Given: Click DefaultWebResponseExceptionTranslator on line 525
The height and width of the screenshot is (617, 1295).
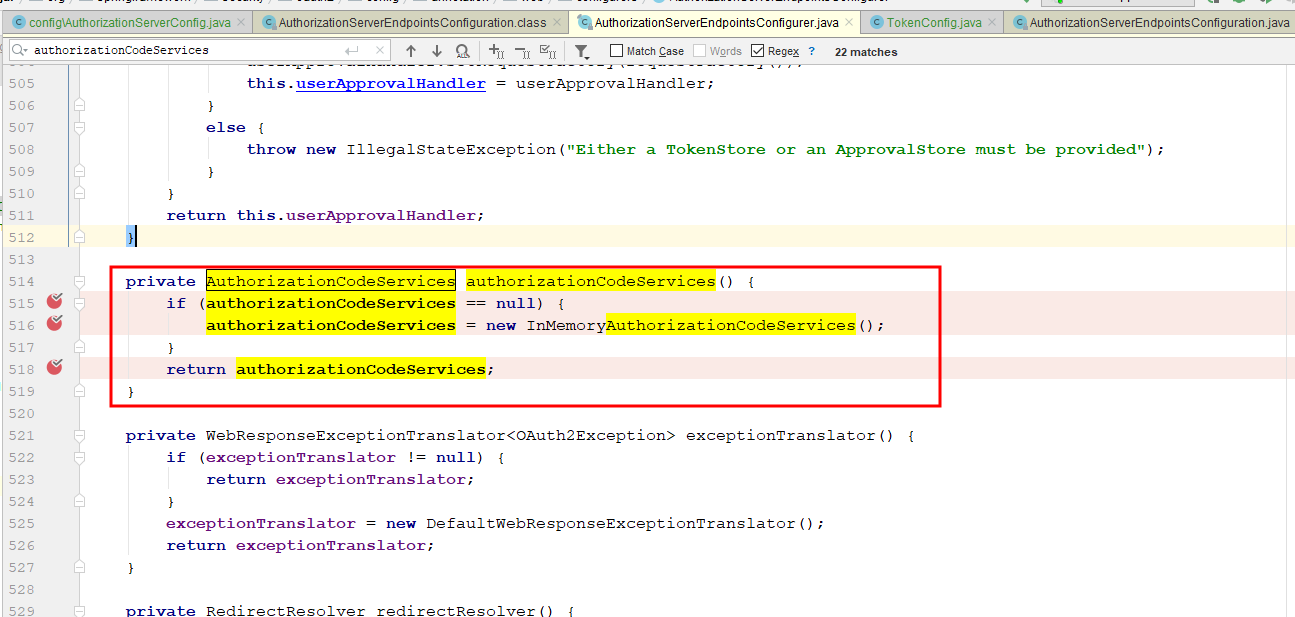Looking at the screenshot, I should pyautogui.click(x=611, y=523).
